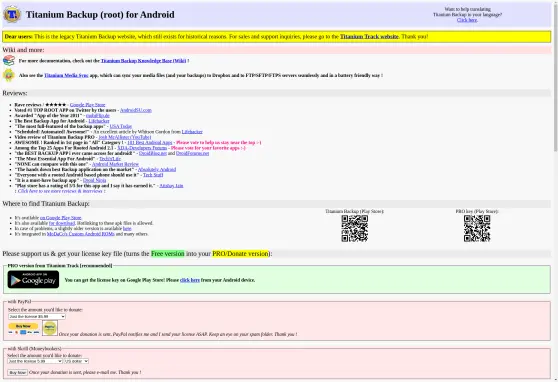This screenshot has height=382, width=558.
Task: Click the Skrill Buy Now button
Action: coord(17,372)
